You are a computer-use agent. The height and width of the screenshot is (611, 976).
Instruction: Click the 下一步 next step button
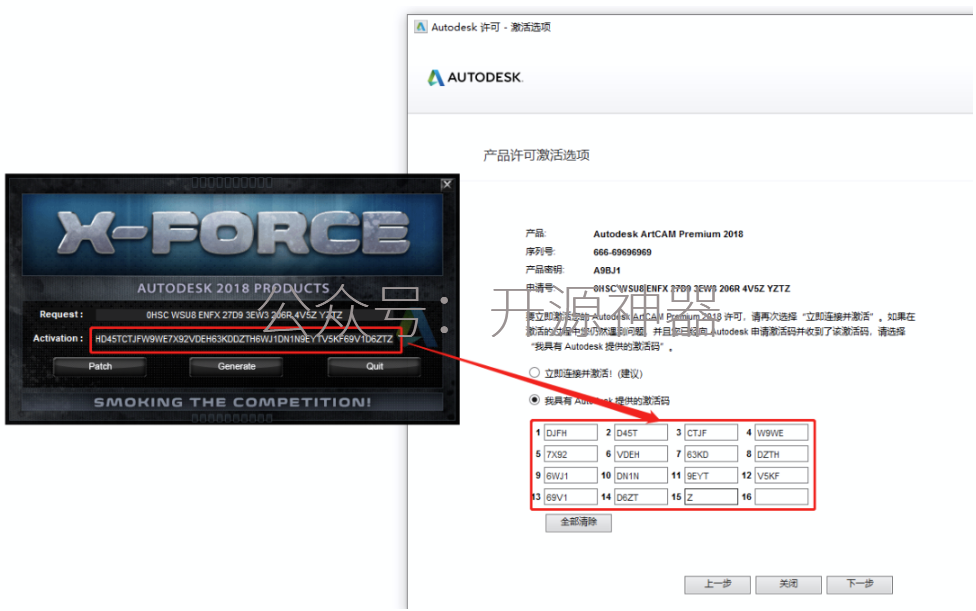859,584
